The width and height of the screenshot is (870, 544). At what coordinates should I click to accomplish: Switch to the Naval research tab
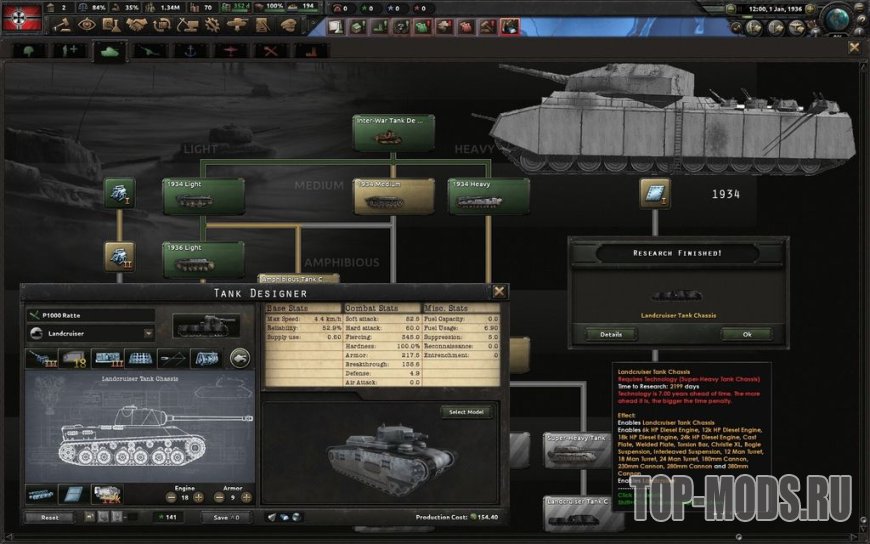coord(189,50)
